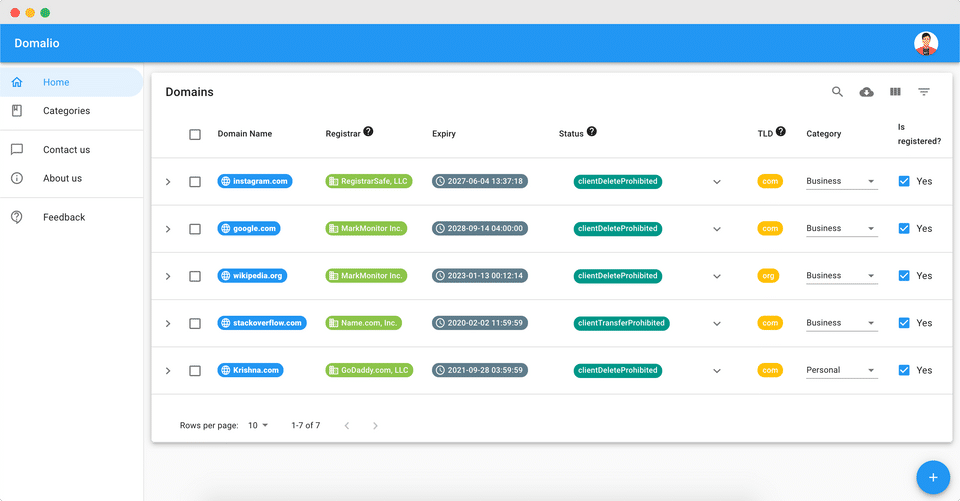Screen dimensions: 960x501
Task: Go to next page arrow
Action: [x=375, y=426]
